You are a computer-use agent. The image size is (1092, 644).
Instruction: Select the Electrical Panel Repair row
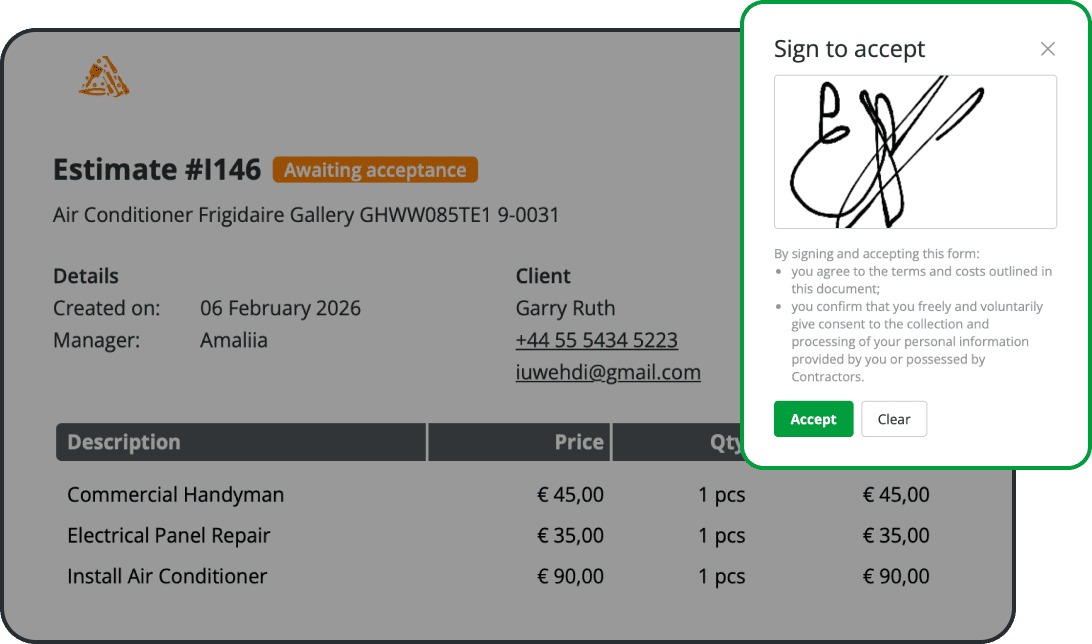tap(169, 535)
